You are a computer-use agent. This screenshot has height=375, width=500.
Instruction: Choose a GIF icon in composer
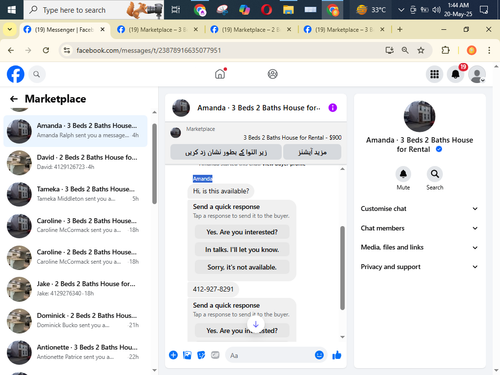tap(215, 355)
